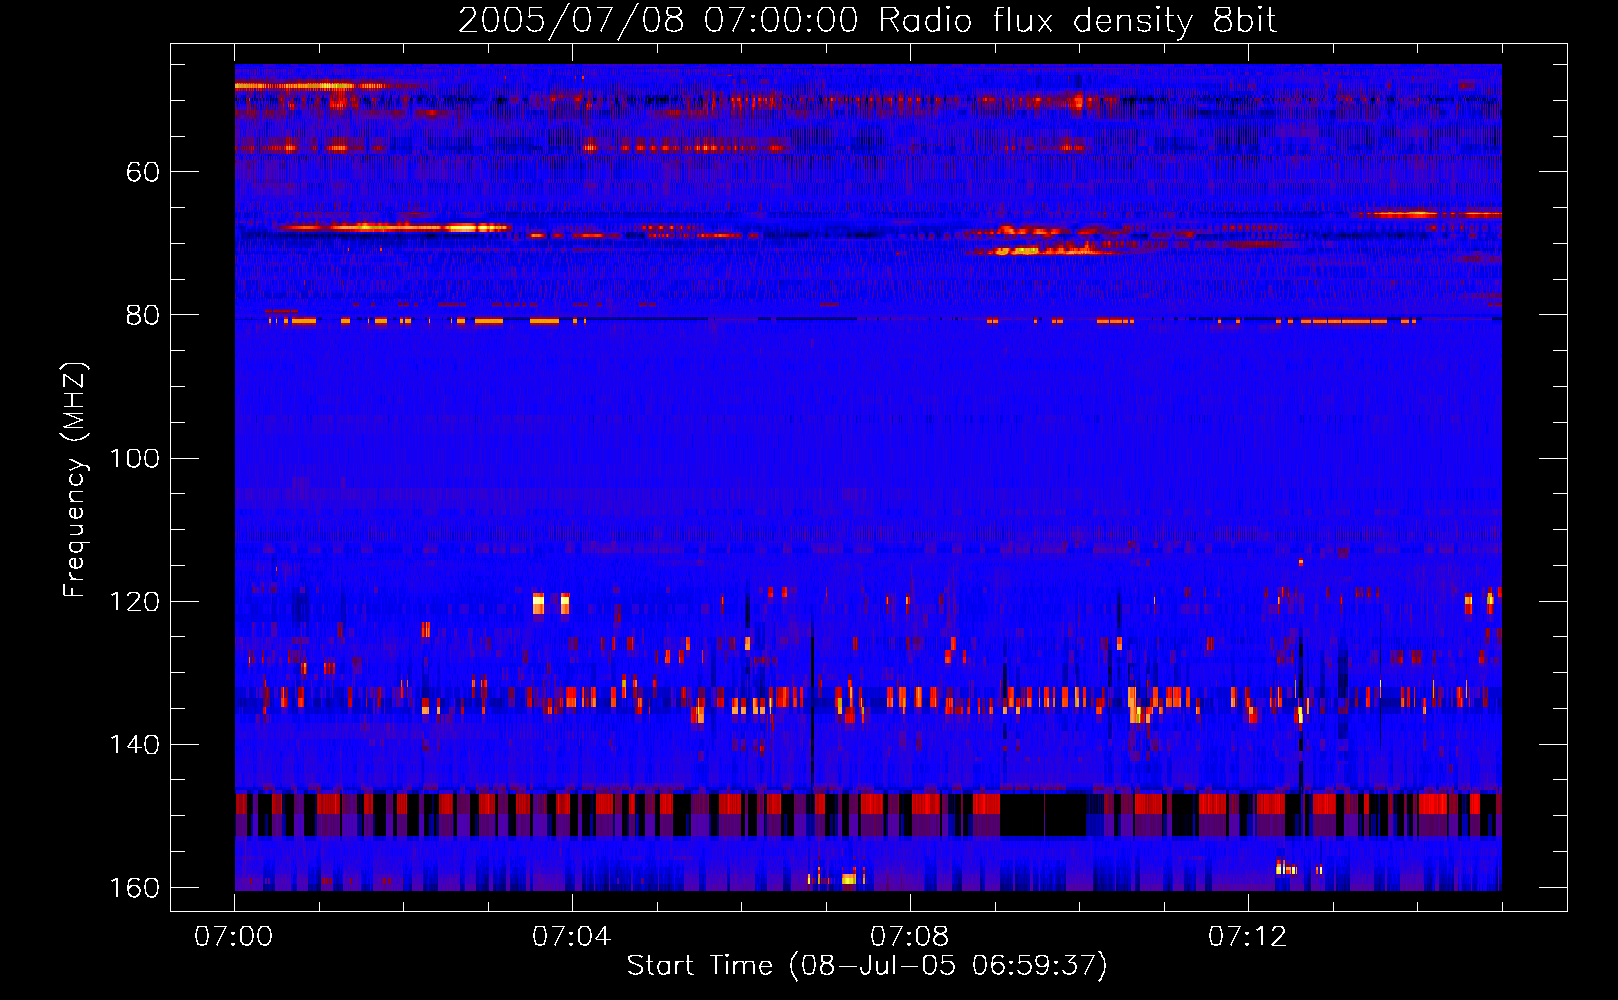Click the '07:00' time axis label
Image resolution: width=1618 pixels, height=1000 pixels.
tap(234, 937)
